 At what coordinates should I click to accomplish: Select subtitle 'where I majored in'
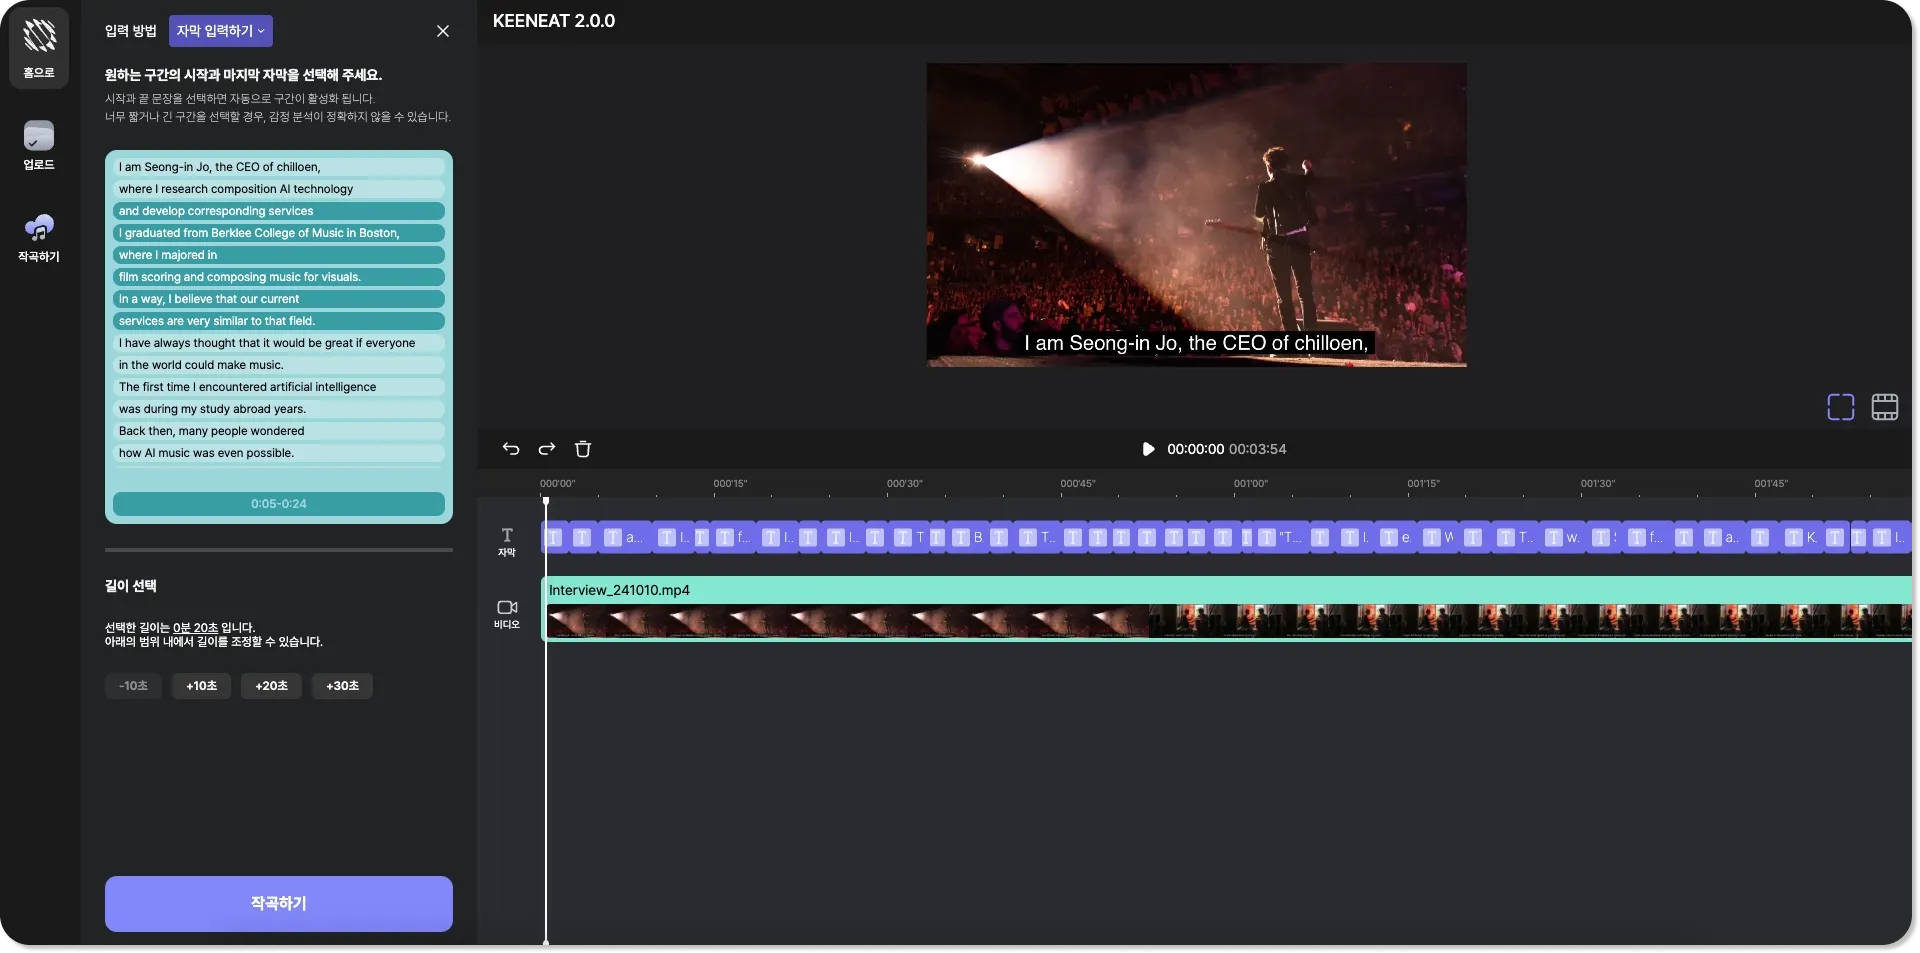coord(279,255)
